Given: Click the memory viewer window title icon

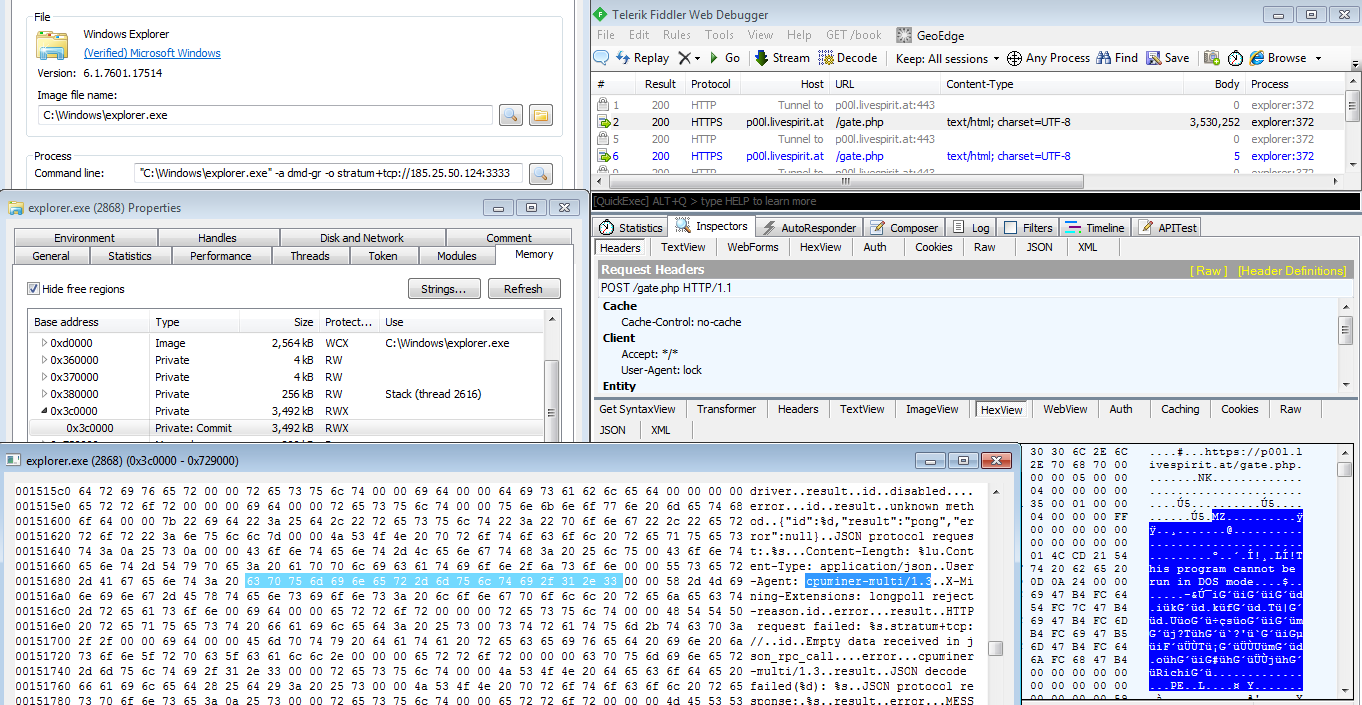Looking at the screenshot, I should 14,460.
